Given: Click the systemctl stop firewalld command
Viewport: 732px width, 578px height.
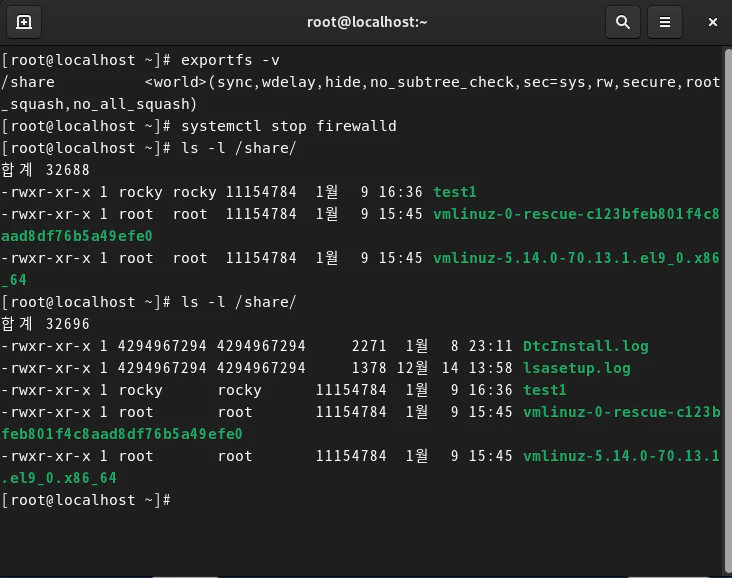Looking at the screenshot, I should coord(289,126).
